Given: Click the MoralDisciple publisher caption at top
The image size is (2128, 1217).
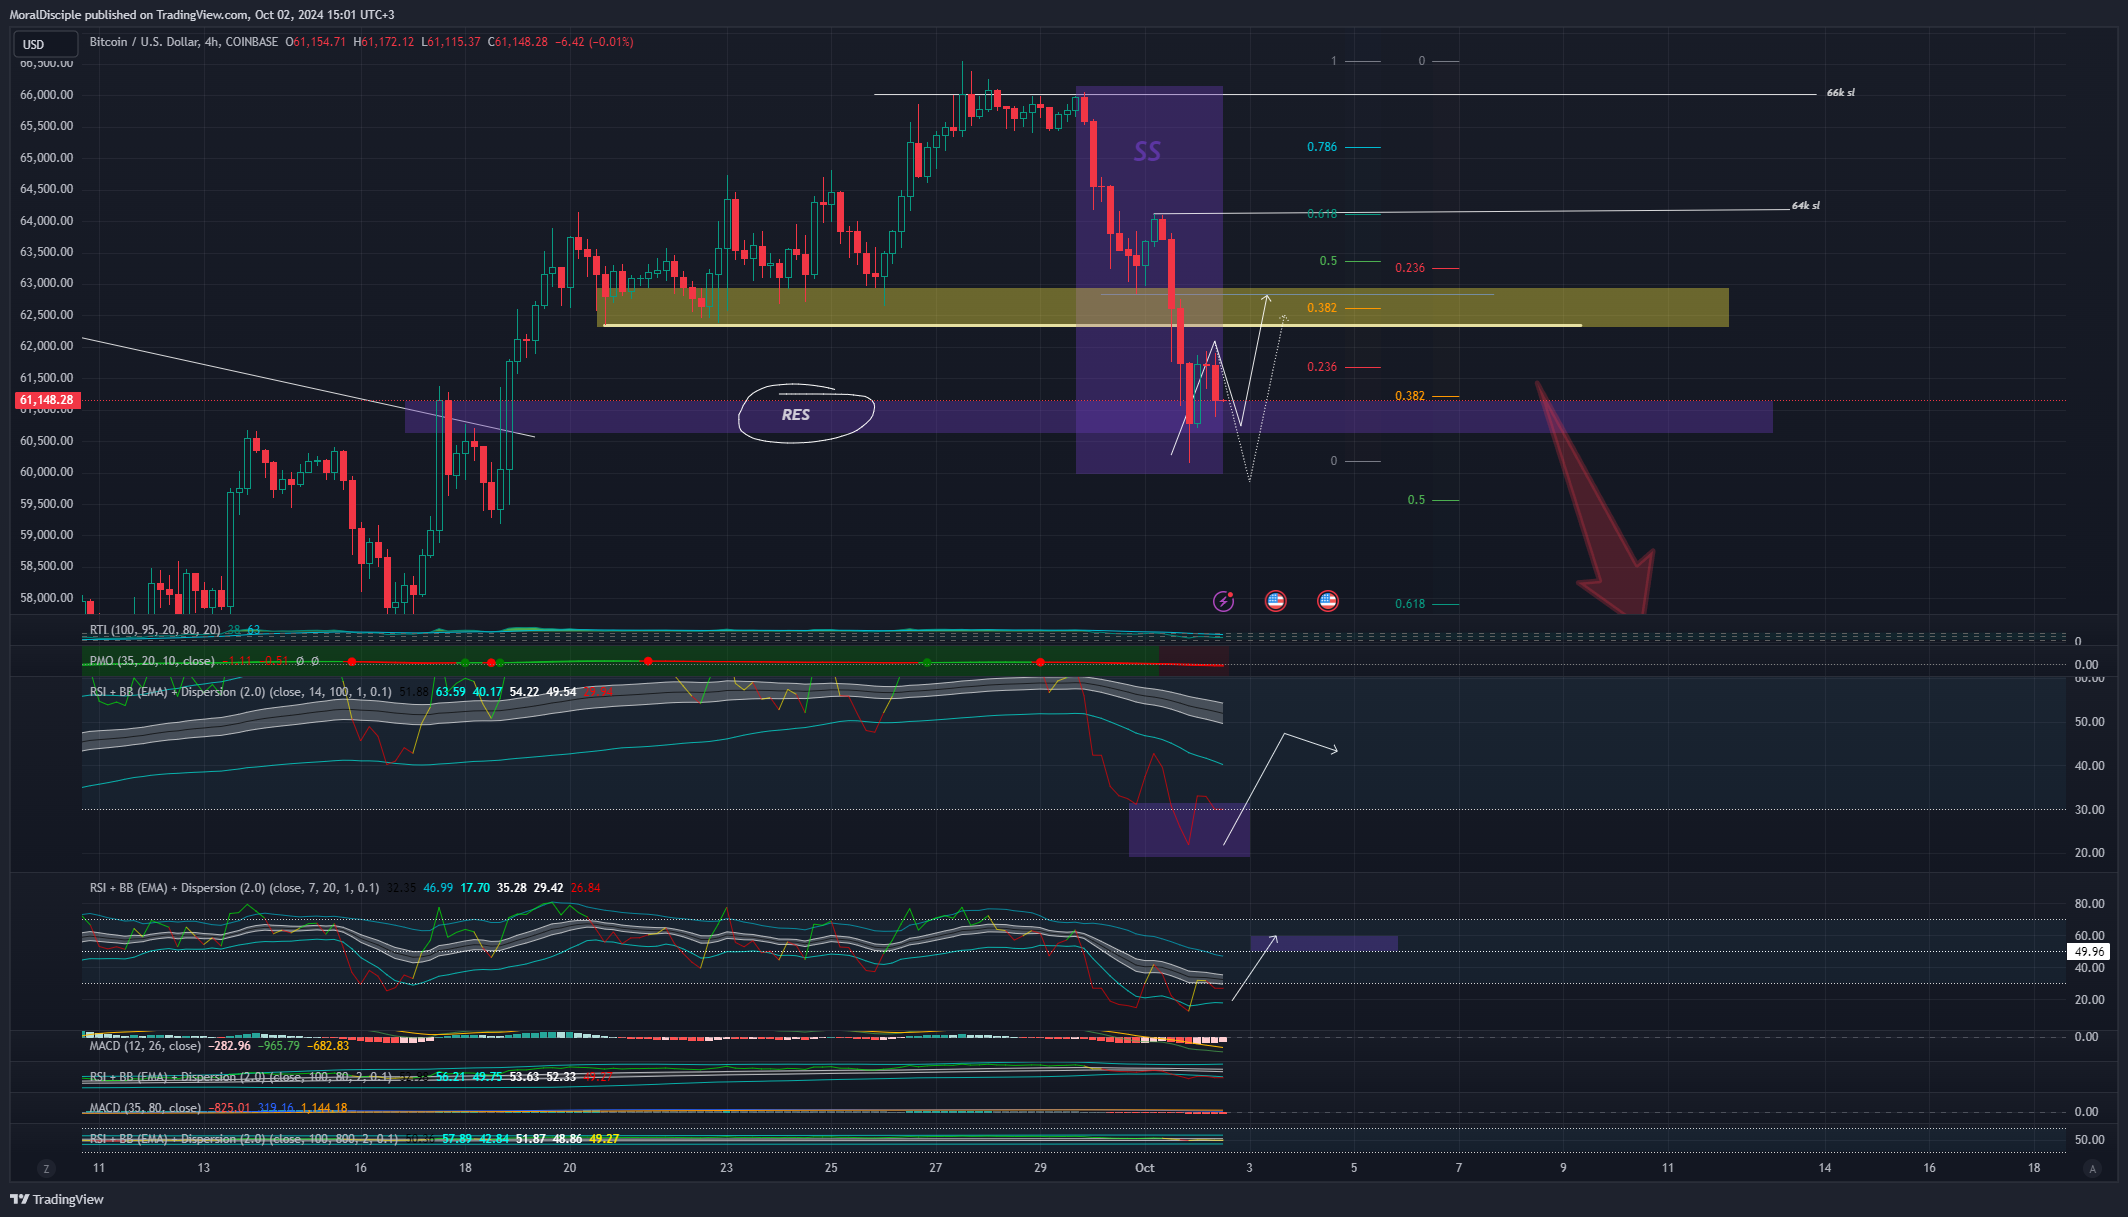Looking at the screenshot, I should (202, 15).
